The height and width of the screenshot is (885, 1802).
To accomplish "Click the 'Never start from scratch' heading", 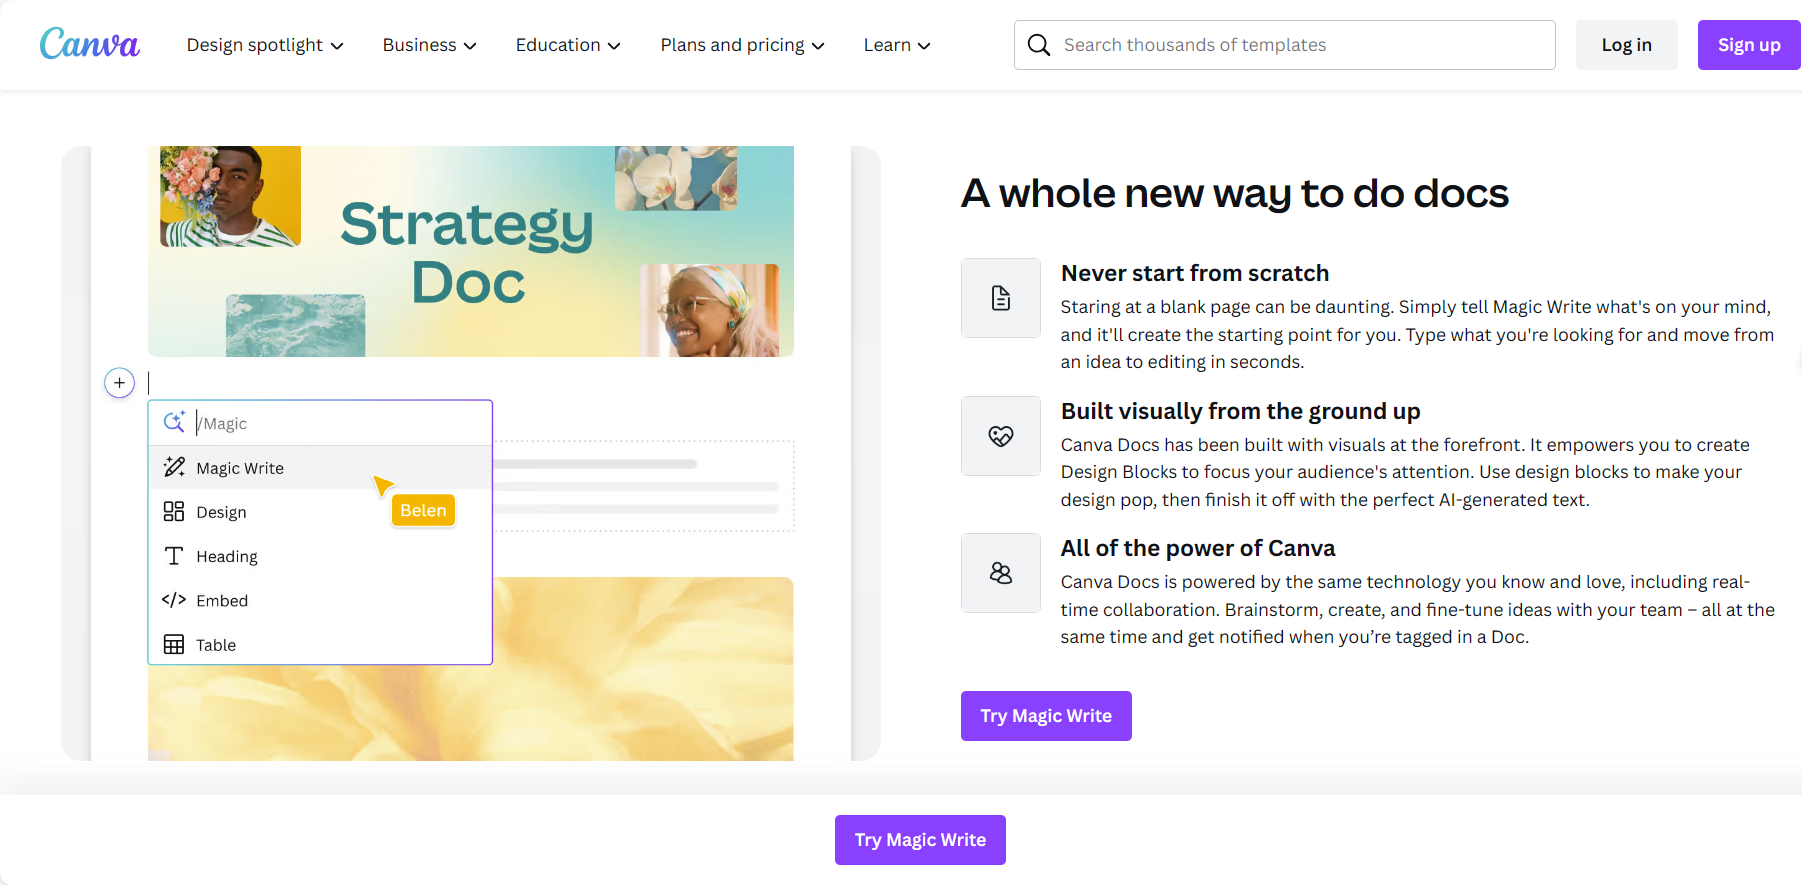I will tap(1195, 273).
